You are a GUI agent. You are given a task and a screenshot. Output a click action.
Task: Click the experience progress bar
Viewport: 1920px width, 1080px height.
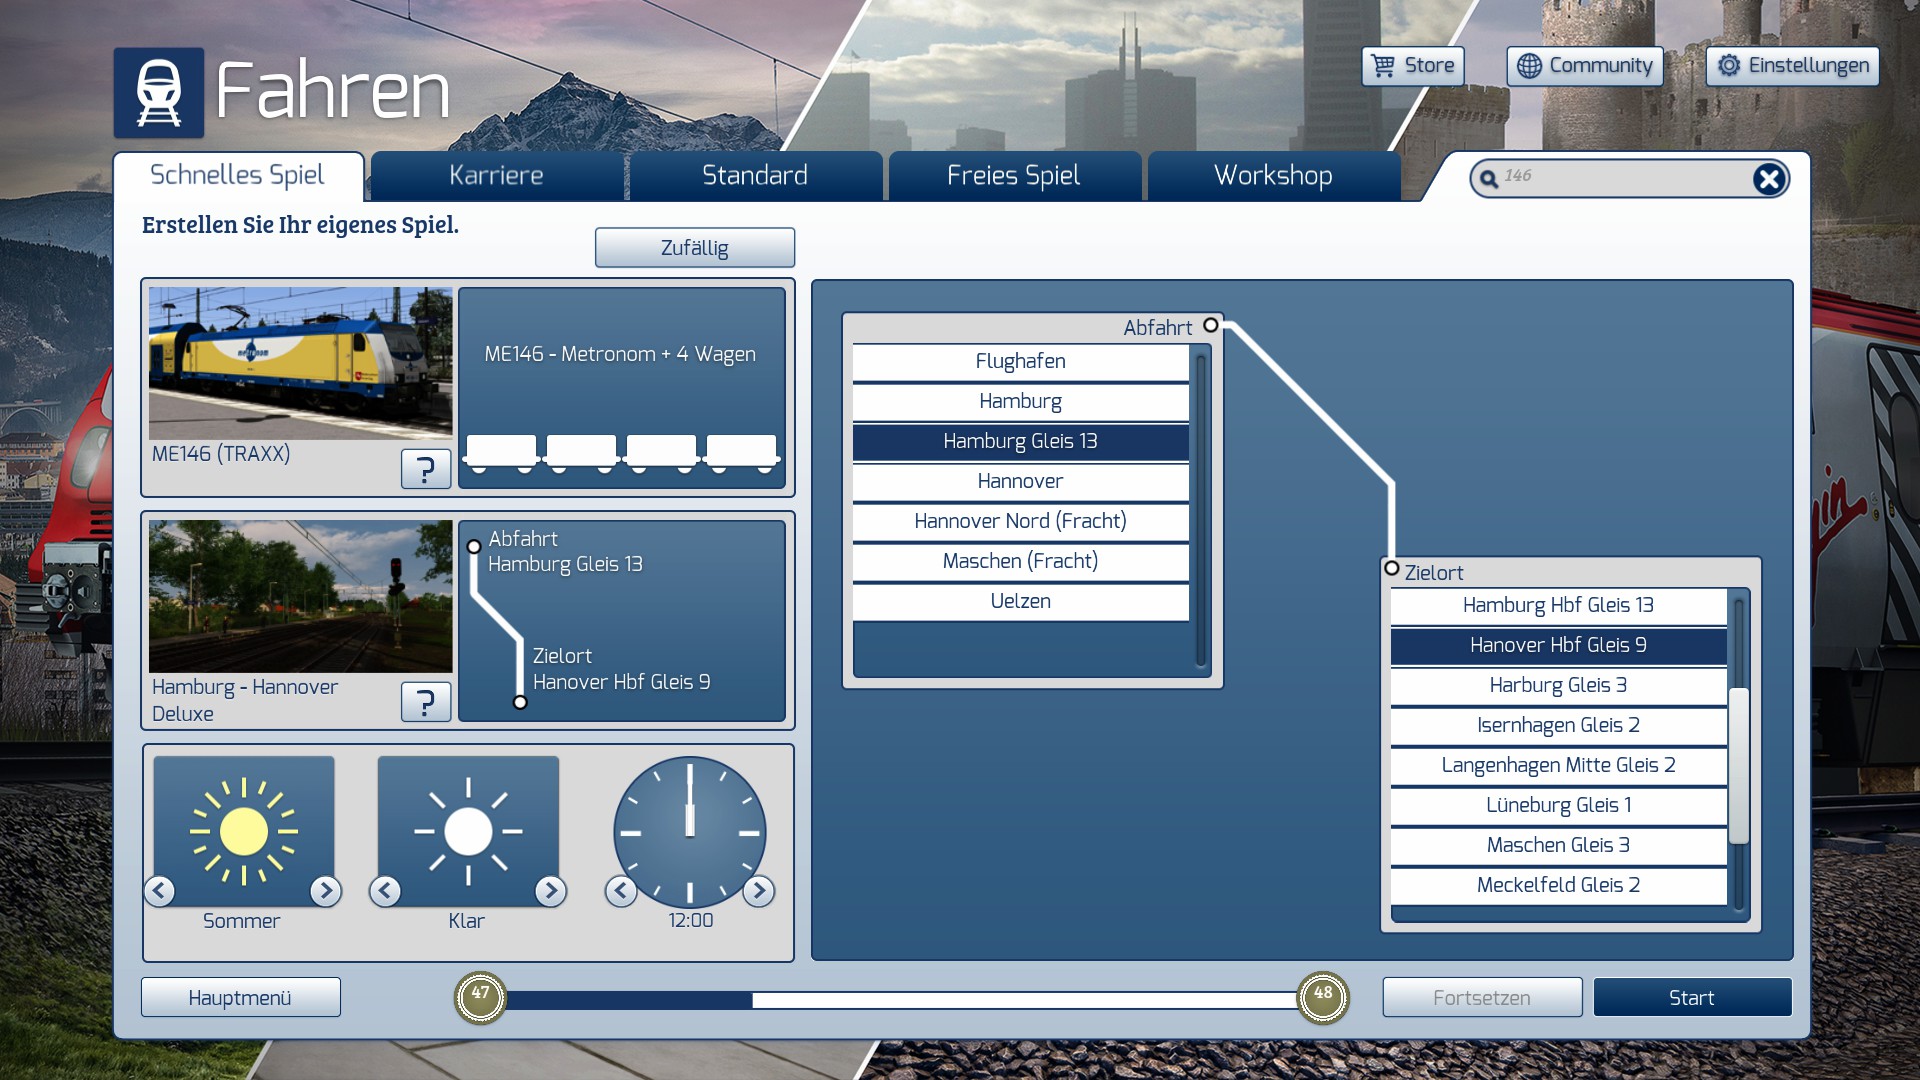(900, 1000)
